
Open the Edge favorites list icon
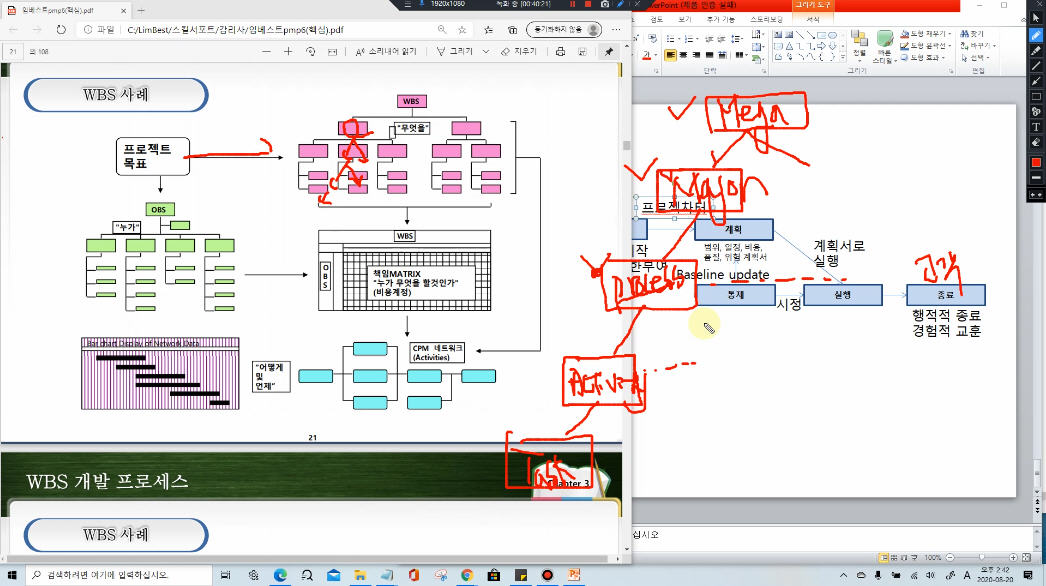pyautogui.click(x=488, y=29)
